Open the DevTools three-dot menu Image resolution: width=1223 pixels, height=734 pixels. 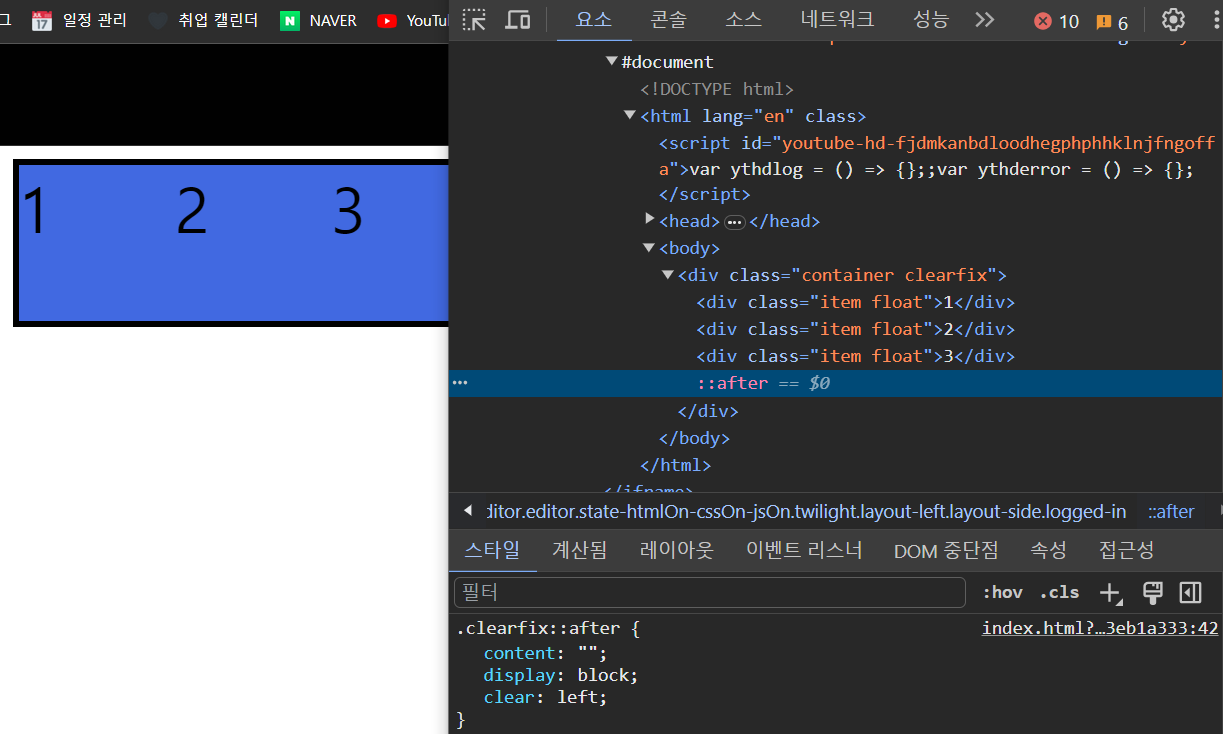tap(1214, 20)
